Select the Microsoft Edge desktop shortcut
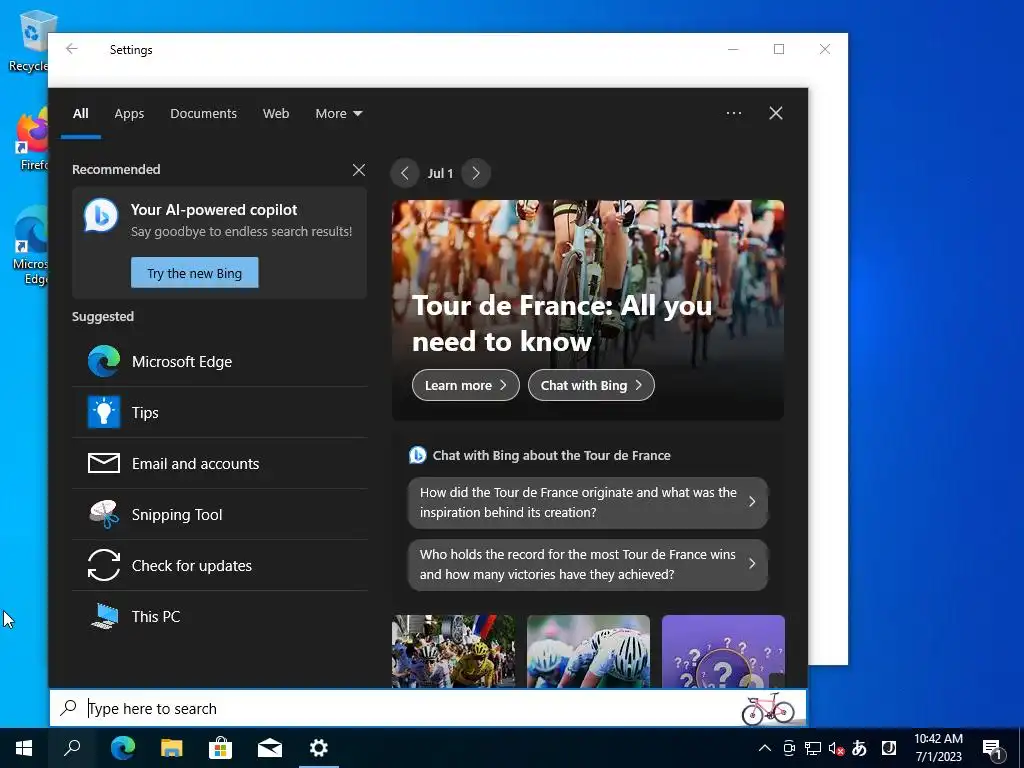This screenshot has width=1024, height=768. [x=30, y=246]
